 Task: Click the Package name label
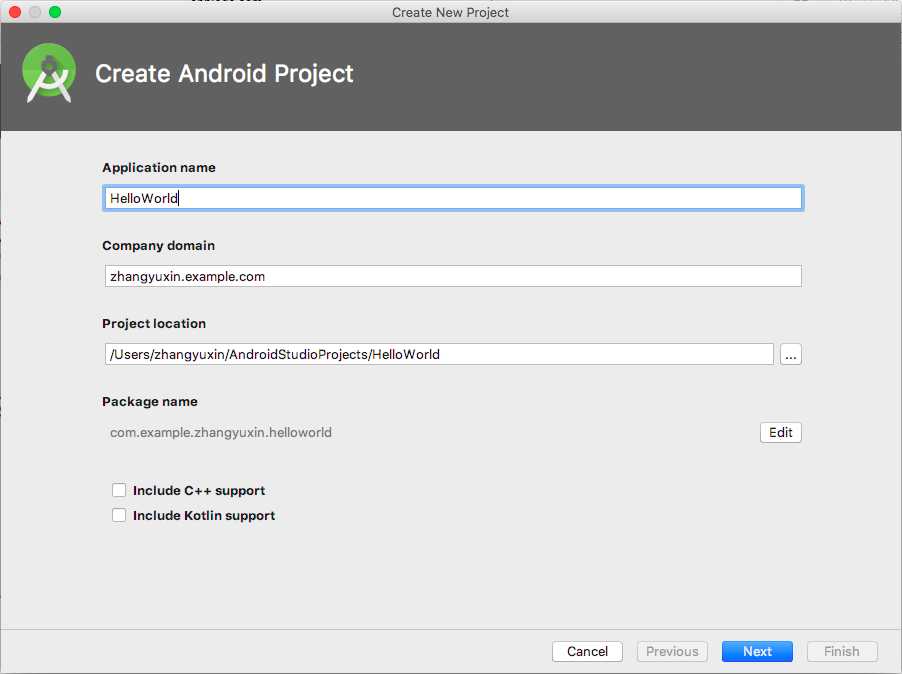150,401
